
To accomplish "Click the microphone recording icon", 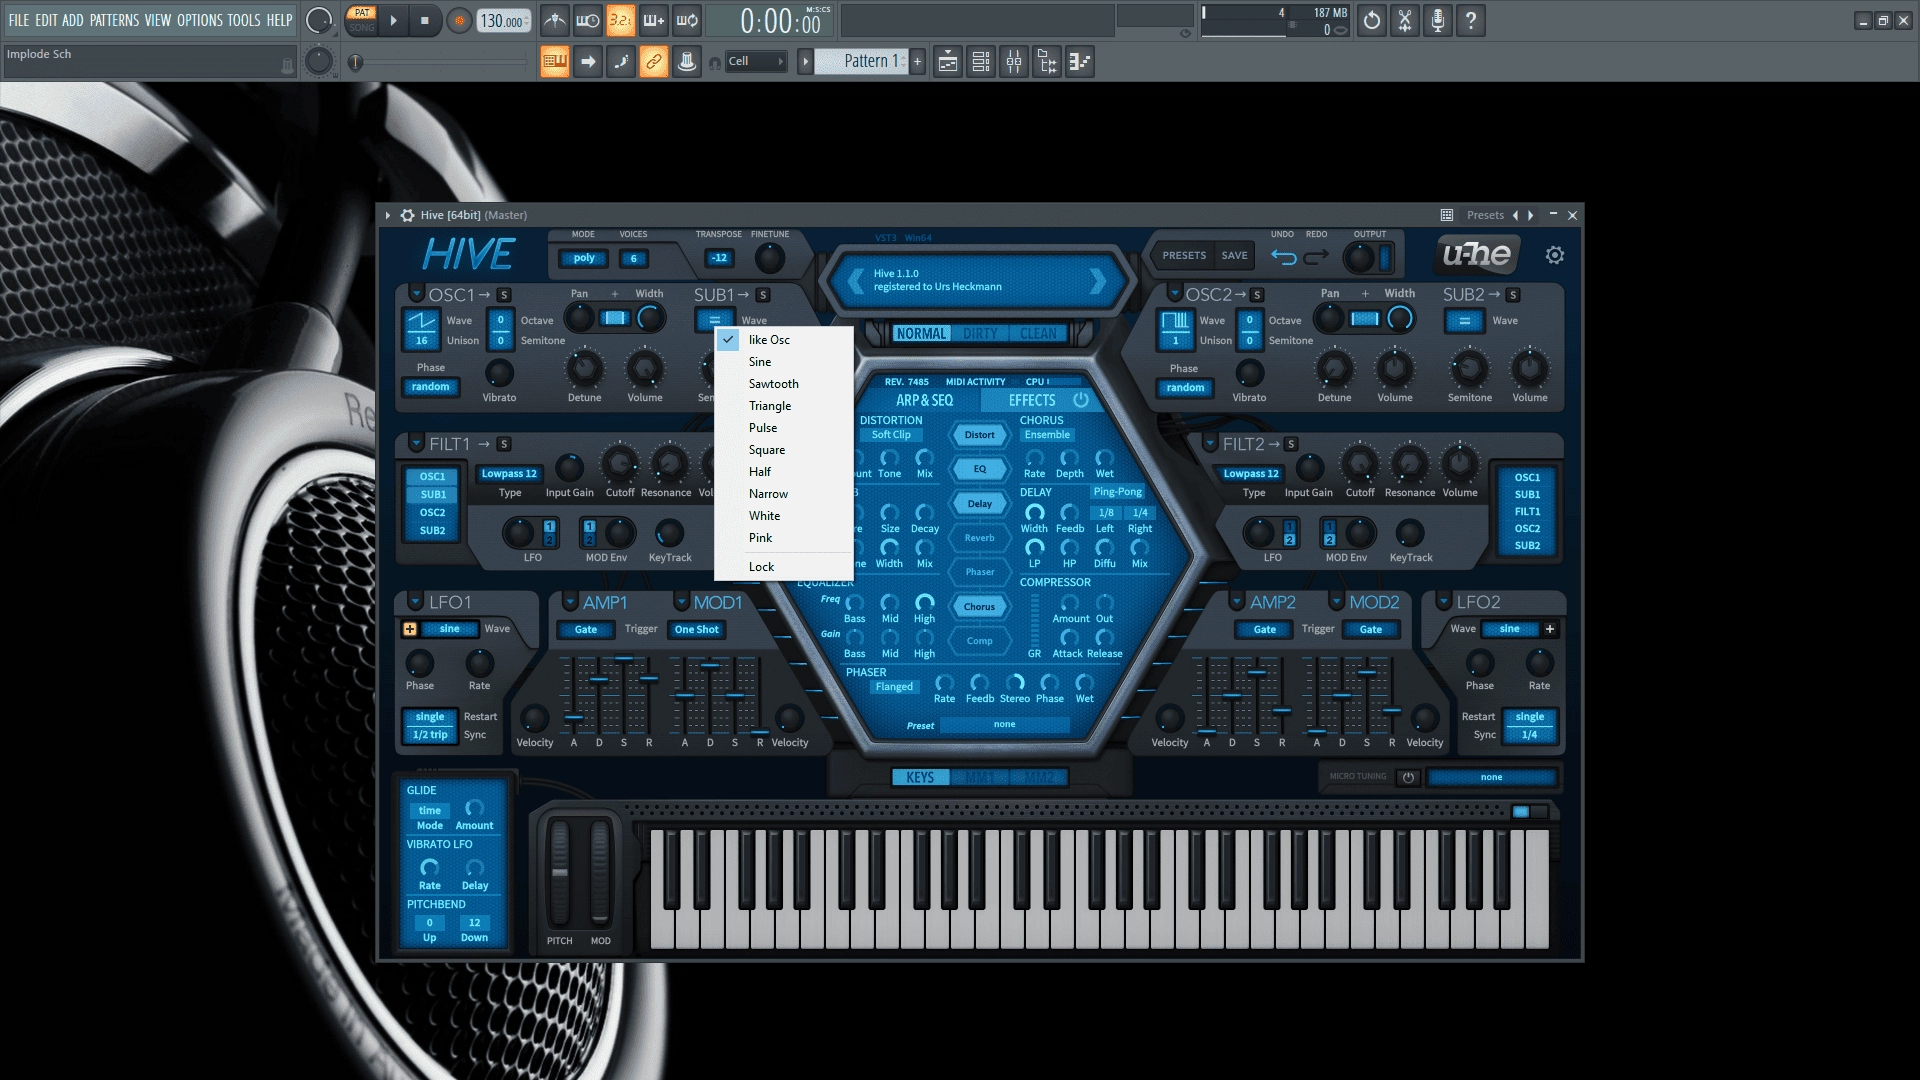I will 1438,20.
